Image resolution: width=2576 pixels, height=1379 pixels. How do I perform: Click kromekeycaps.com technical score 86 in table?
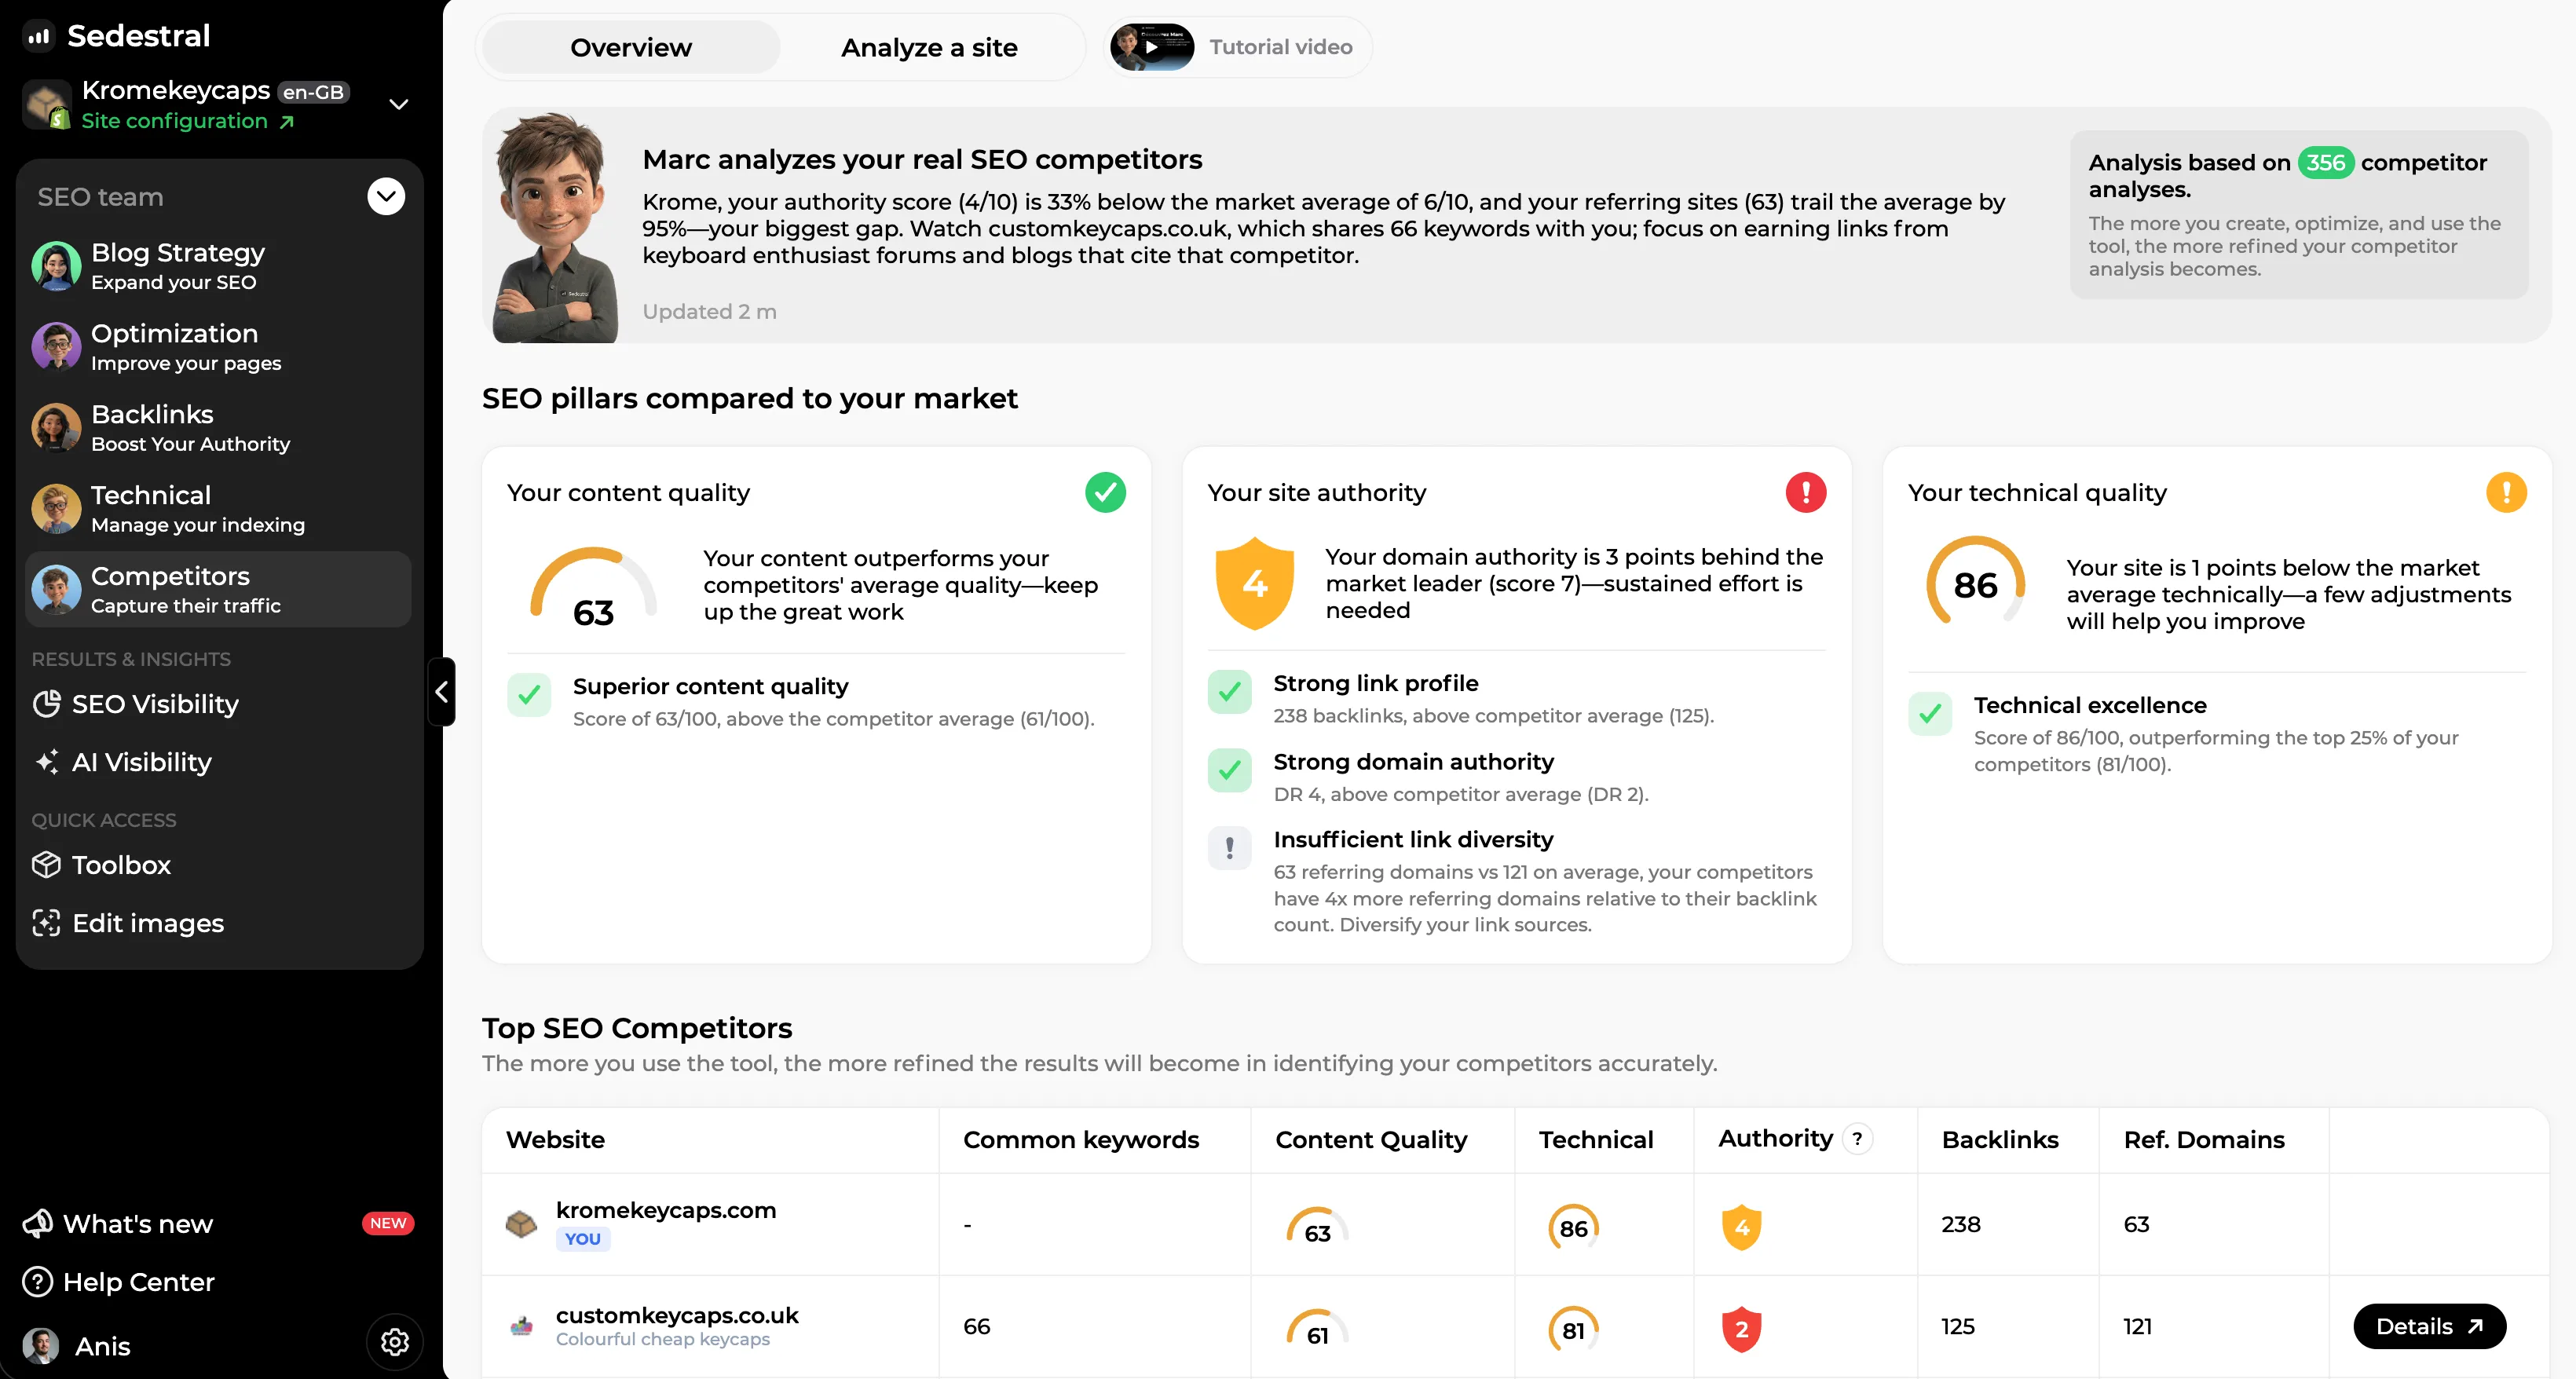point(1574,1228)
